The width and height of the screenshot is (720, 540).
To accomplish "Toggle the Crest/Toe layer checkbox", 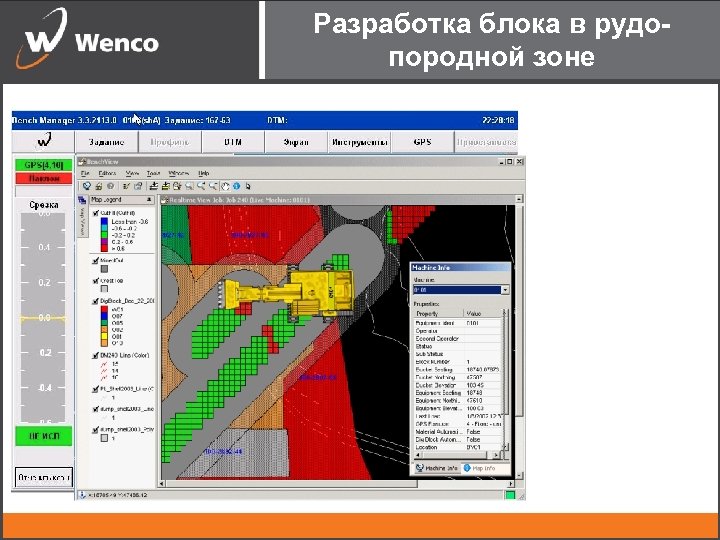I will click(x=96, y=281).
